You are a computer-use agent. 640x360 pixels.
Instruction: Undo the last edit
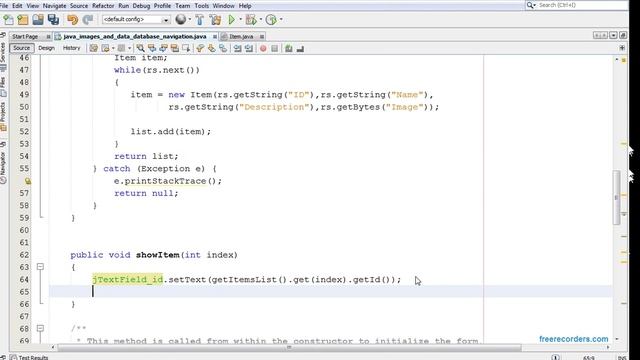tap(72, 20)
